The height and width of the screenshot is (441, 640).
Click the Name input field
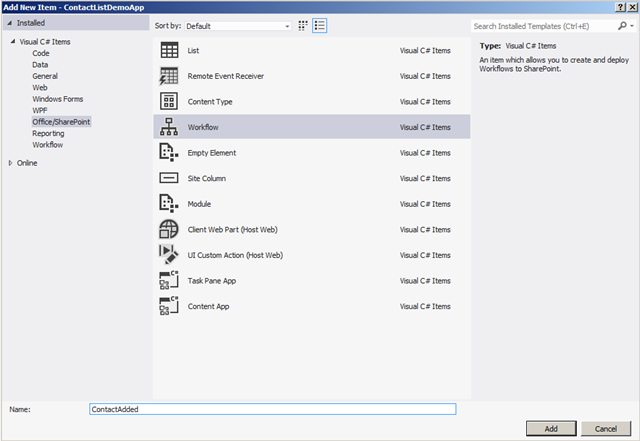273,409
